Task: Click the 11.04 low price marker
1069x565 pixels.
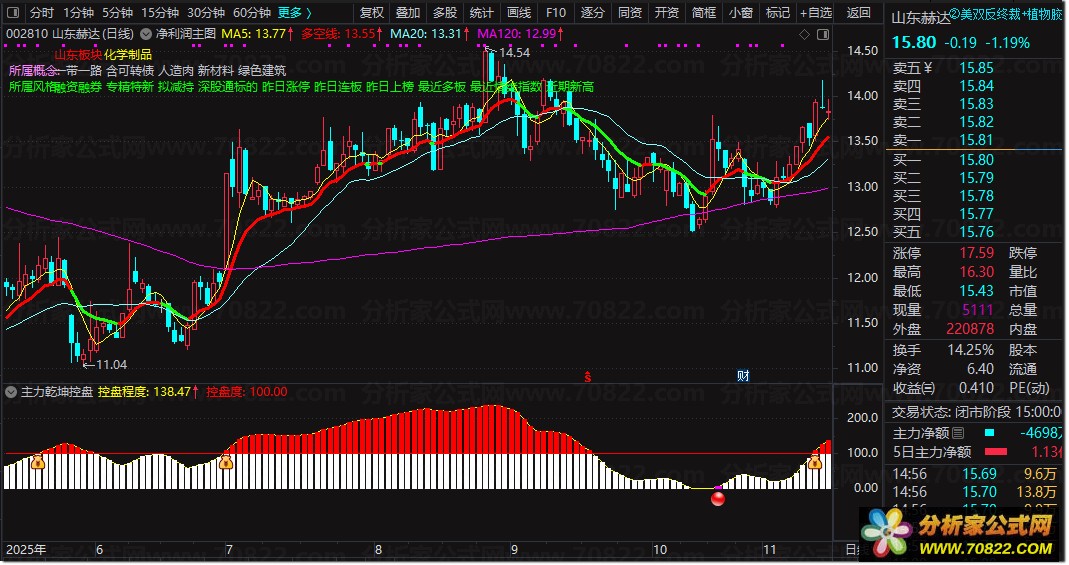Action: (x=111, y=365)
